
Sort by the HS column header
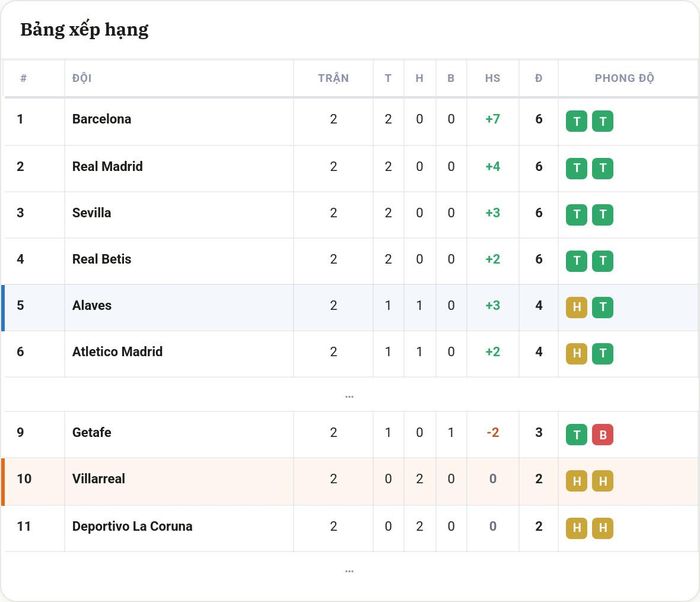[x=492, y=78]
